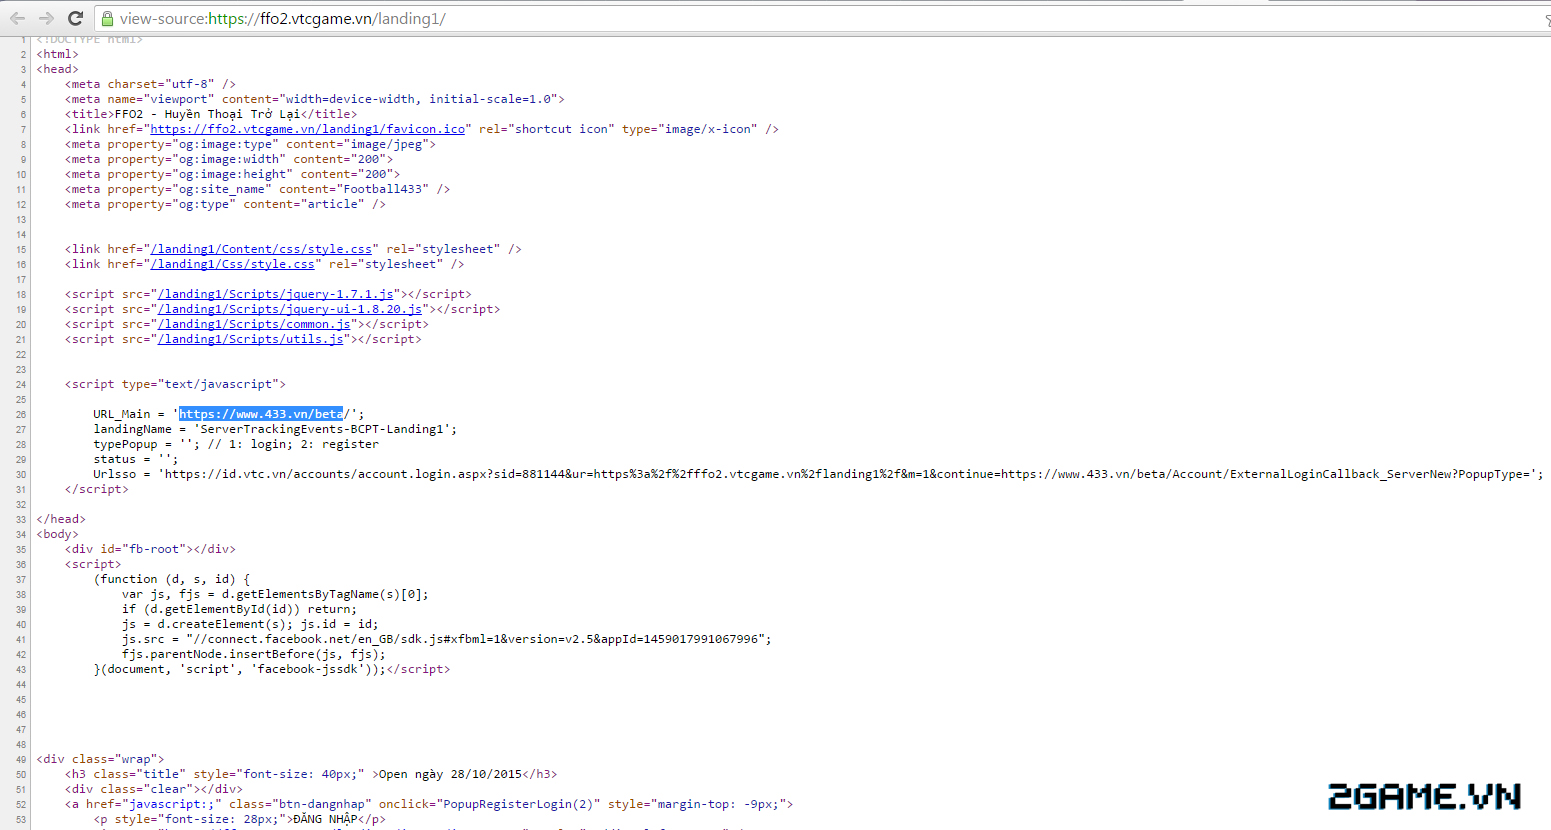Go back with the browser back arrow
The width and height of the screenshot is (1551, 830).
[x=17, y=18]
